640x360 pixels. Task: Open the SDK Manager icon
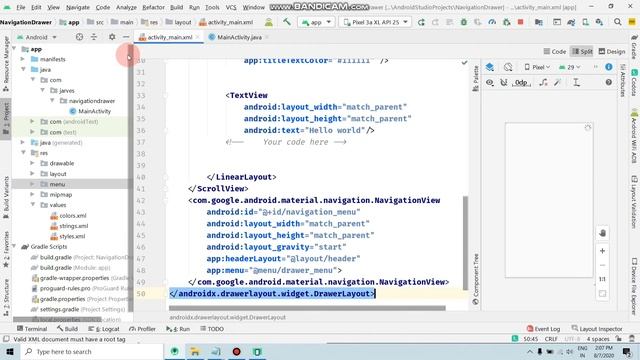pyautogui.click(x=599, y=22)
